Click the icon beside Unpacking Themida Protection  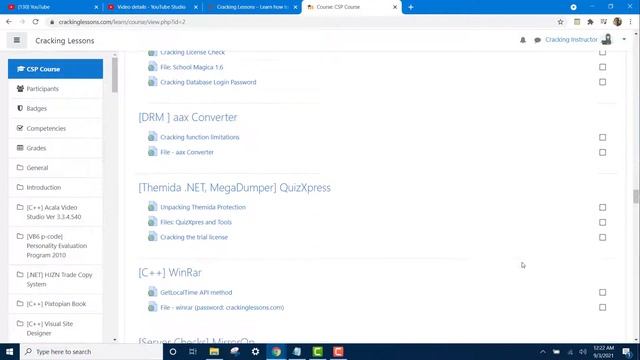(152, 207)
